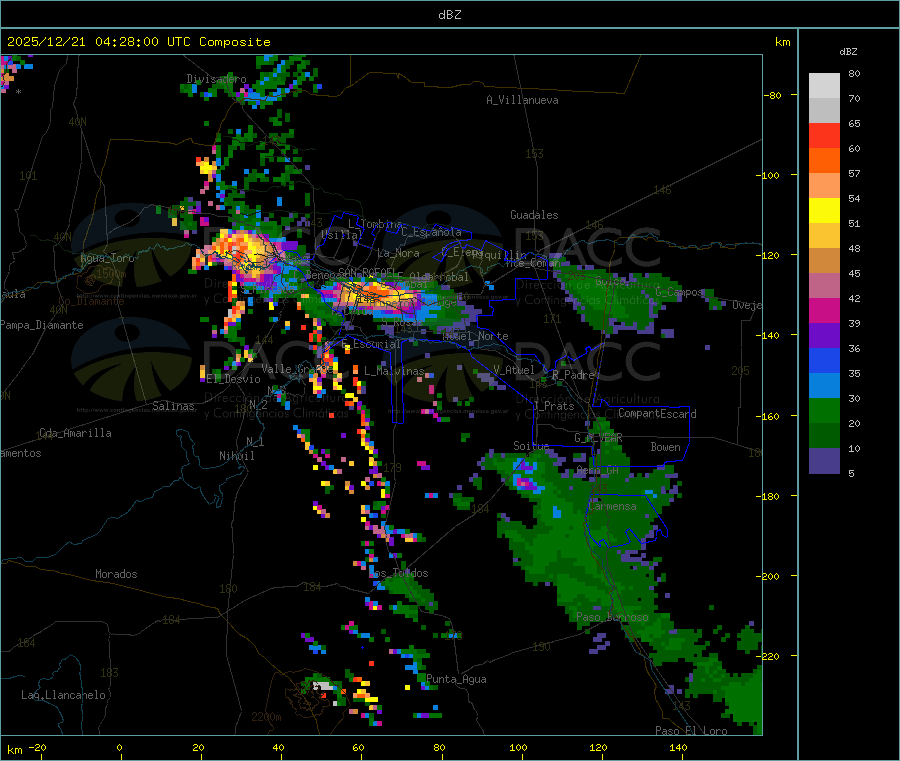Image resolution: width=900 pixels, height=761 pixels.
Task: Click the Guadales map label
Action: coord(534,215)
